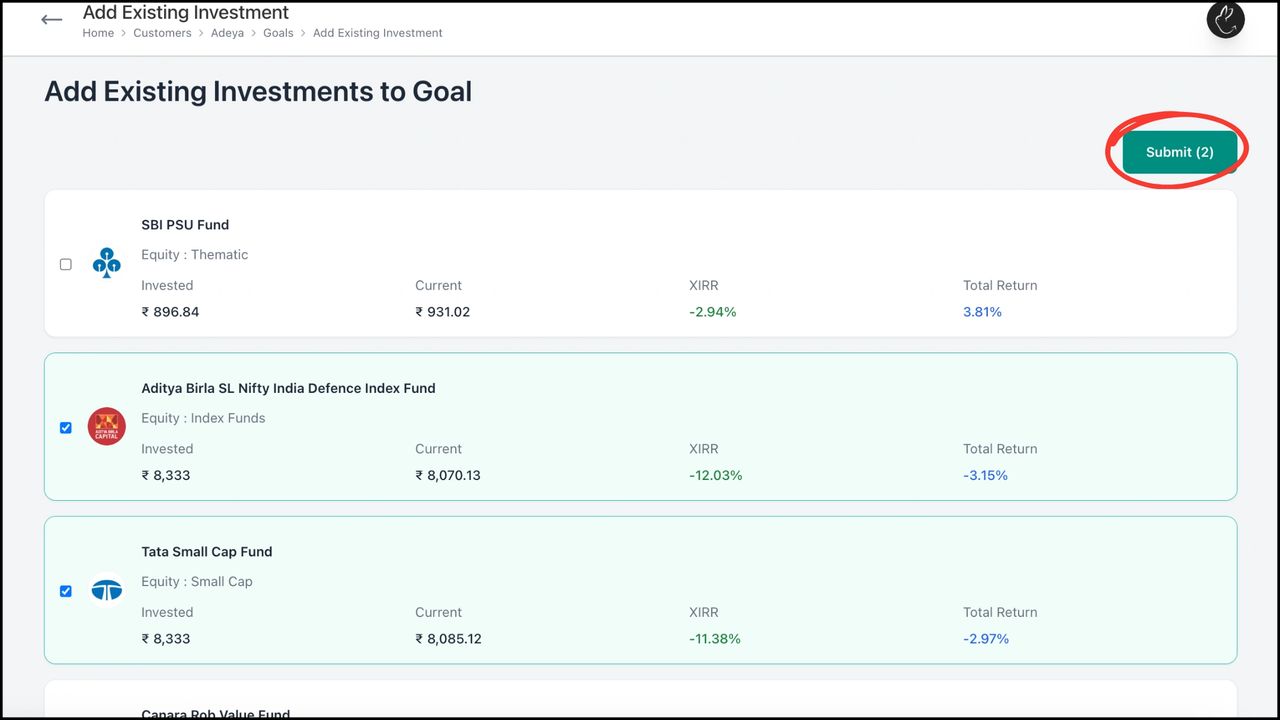
Task: Open the Goals breadcrumb link
Action: coord(278,33)
